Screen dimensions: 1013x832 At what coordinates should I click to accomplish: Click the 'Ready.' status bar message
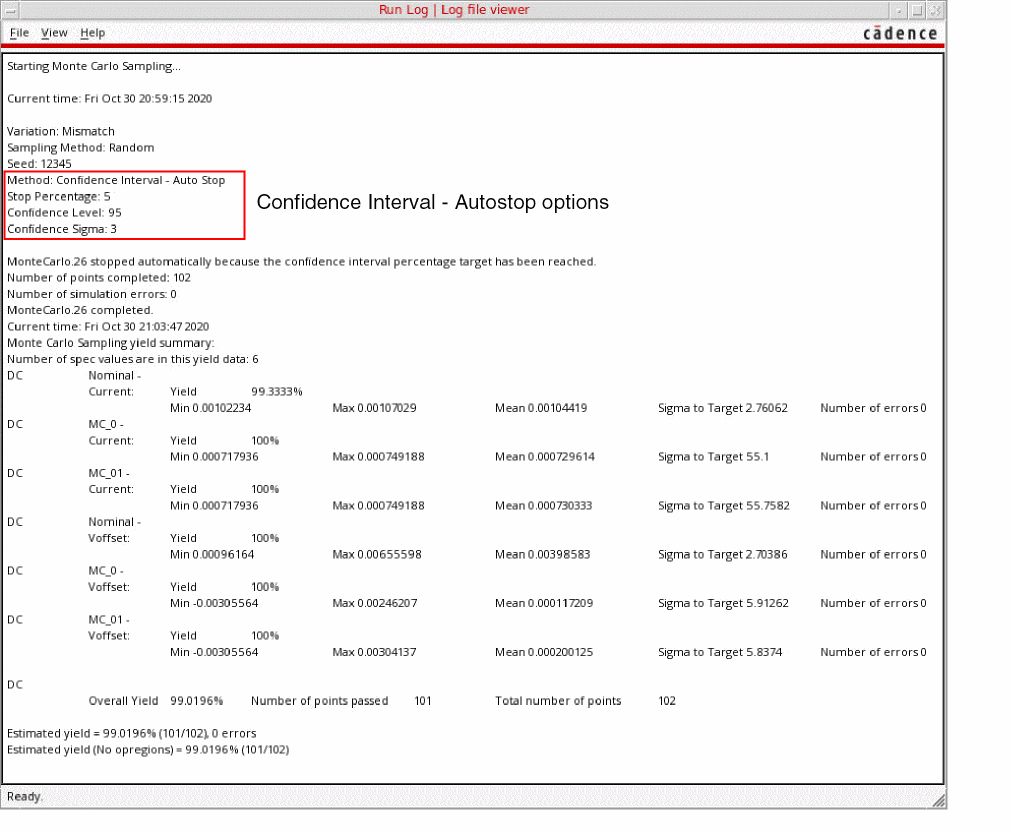(25, 797)
